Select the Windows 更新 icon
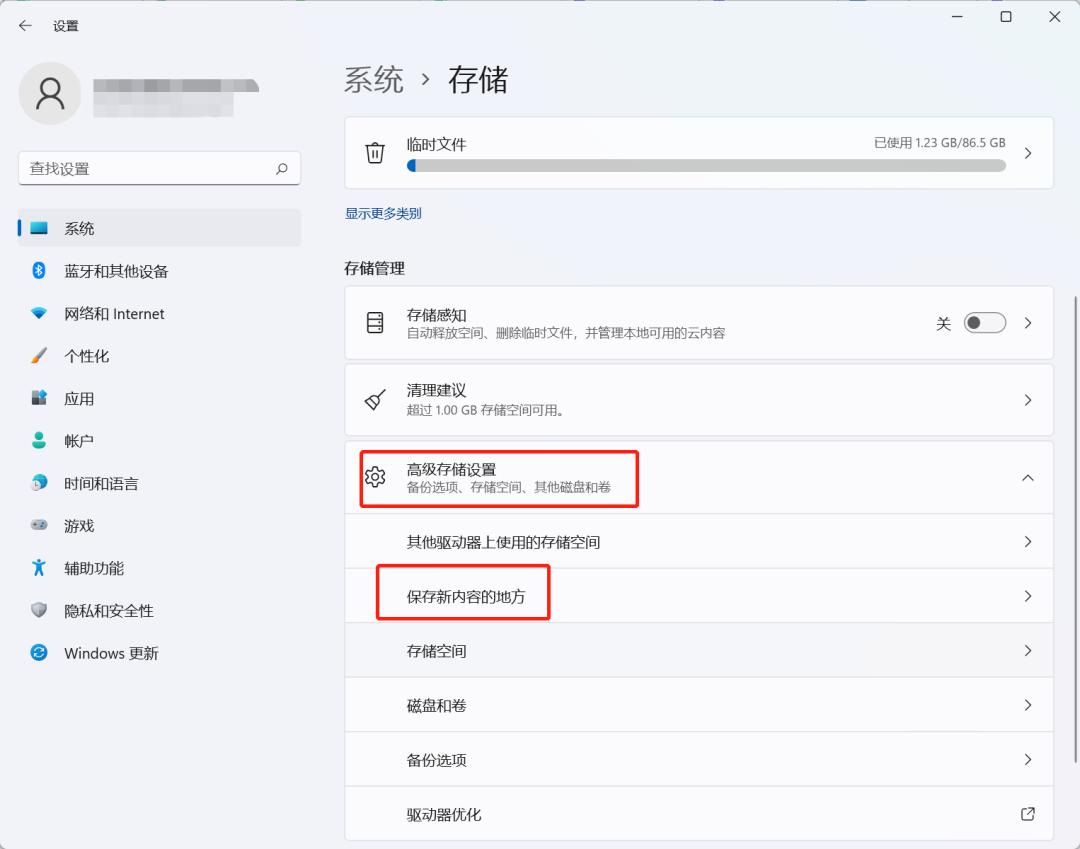Screen dimensions: 1080x849 pyautogui.click(x=37, y=653)
